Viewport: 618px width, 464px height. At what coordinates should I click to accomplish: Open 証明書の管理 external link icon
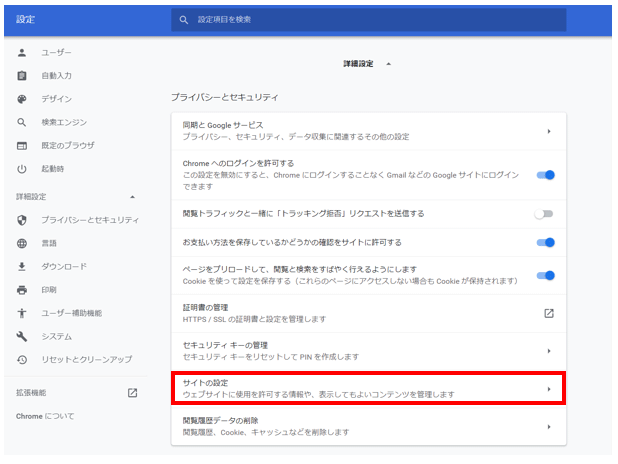pyautogui.click(x=548, y=313)
